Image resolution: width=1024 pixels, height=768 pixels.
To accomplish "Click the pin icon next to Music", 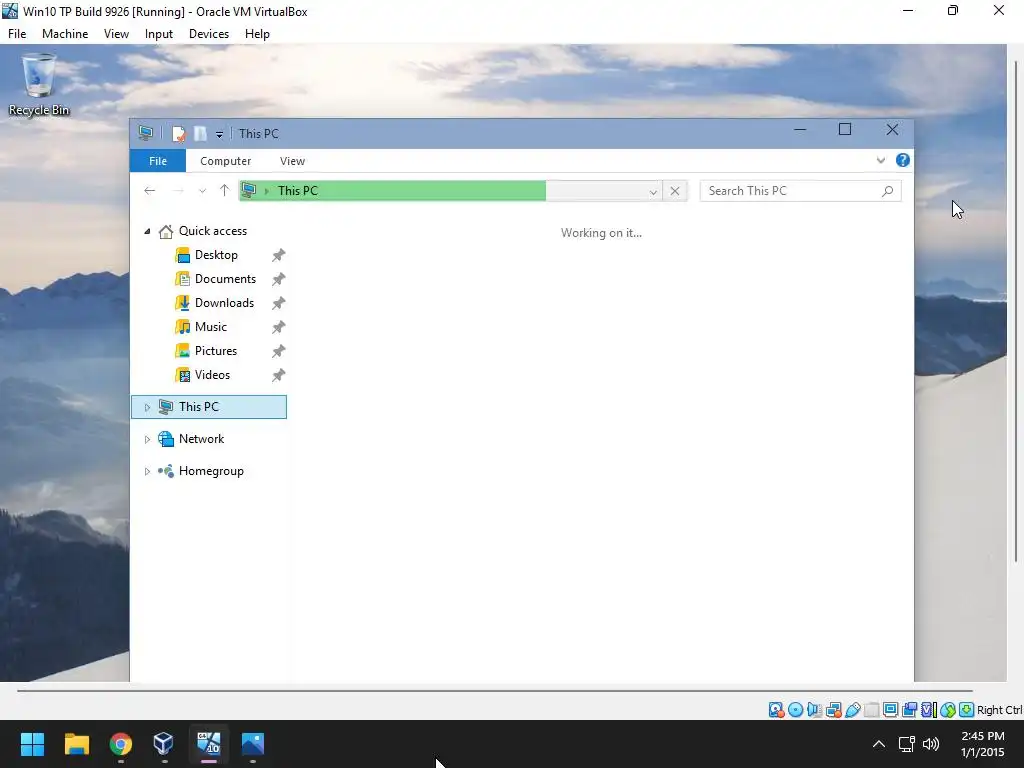I will pyautogui.click(x=279, y=327).
